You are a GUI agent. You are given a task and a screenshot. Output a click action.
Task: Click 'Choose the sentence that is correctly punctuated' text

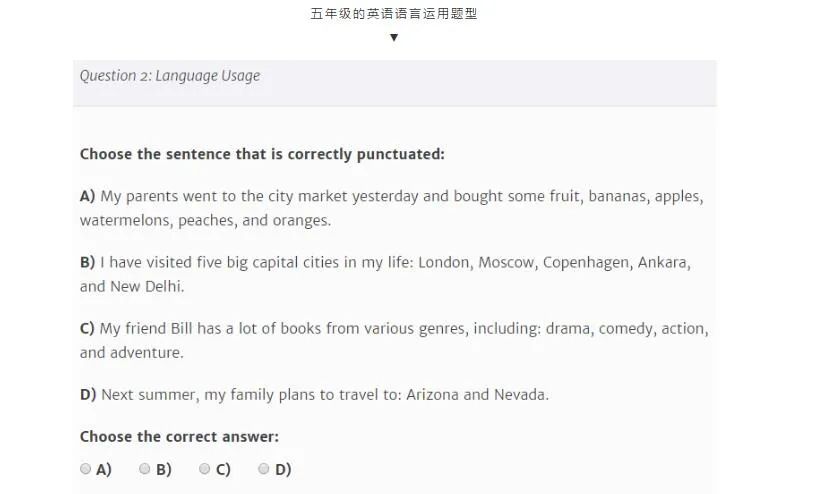pos(262,154)
